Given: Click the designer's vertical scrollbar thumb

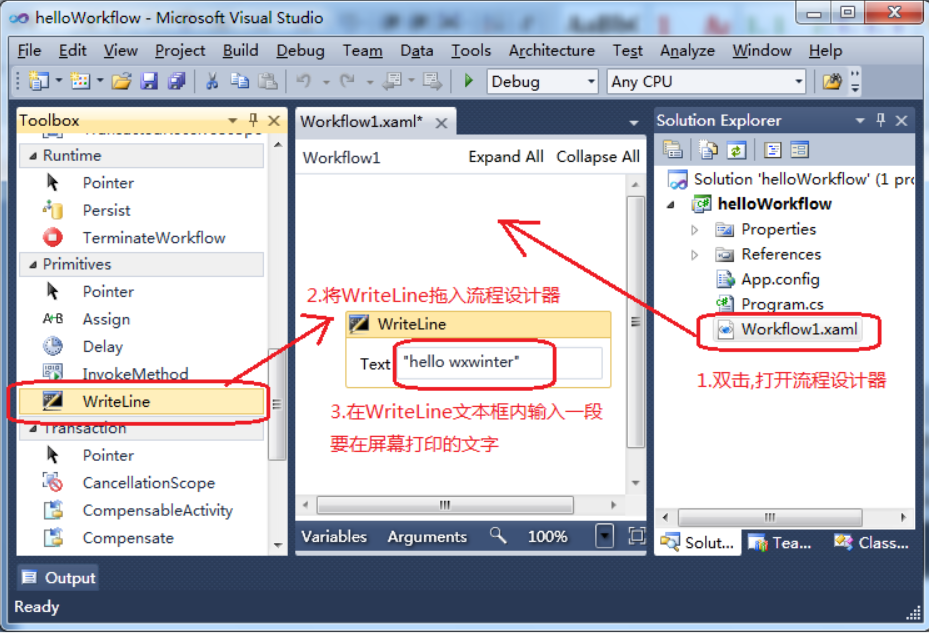Looking at the screenshot, I should click(635, 322).
